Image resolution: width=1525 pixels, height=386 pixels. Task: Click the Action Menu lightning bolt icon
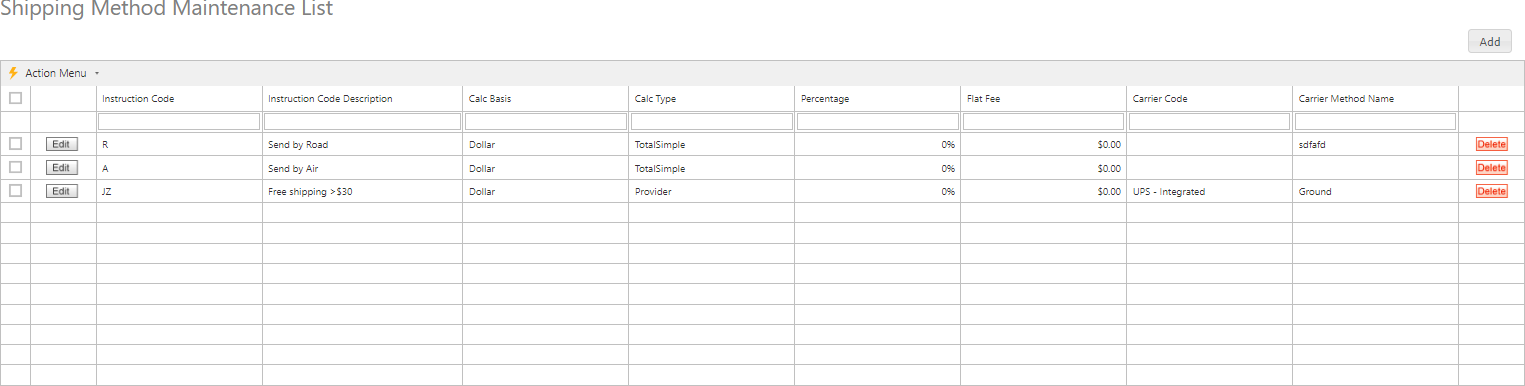(13, 73)
